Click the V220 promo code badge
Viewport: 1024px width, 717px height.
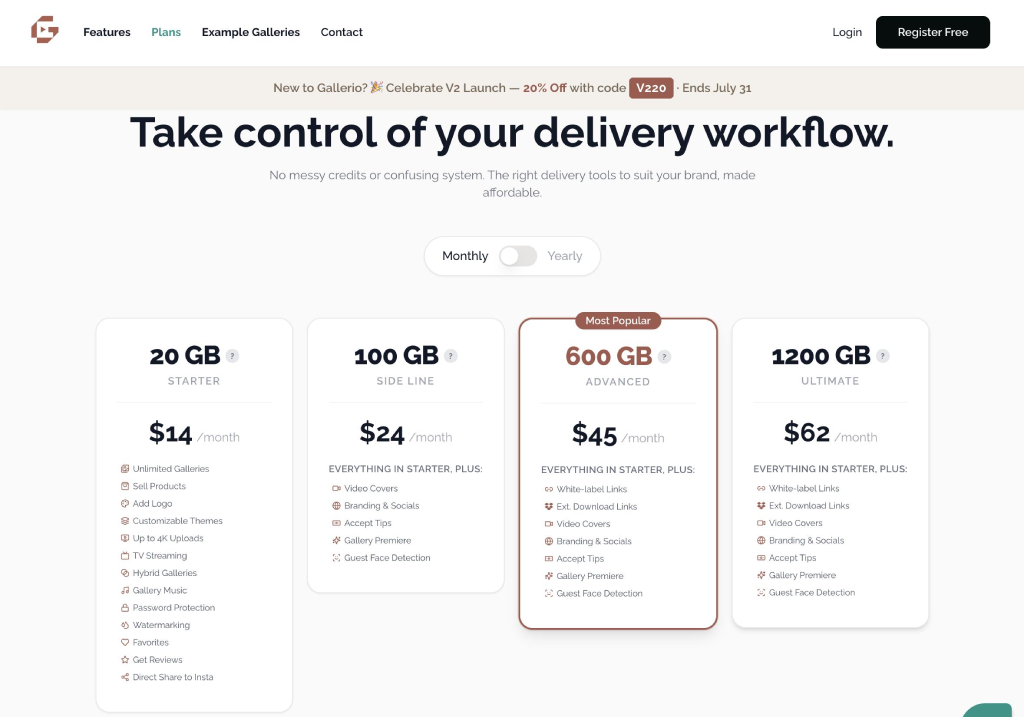(x=651, y=88)
